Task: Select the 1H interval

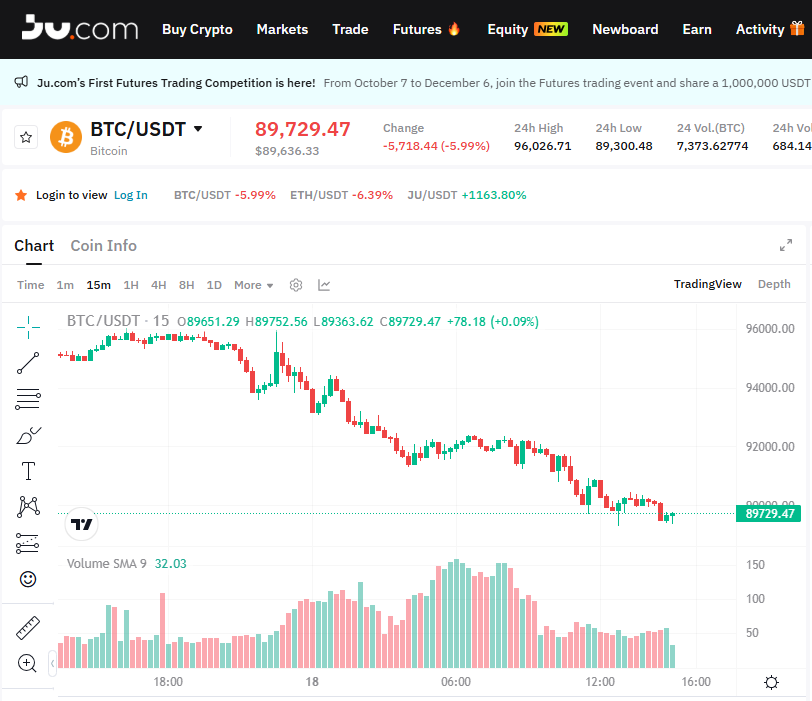Action: coord(131,285)
